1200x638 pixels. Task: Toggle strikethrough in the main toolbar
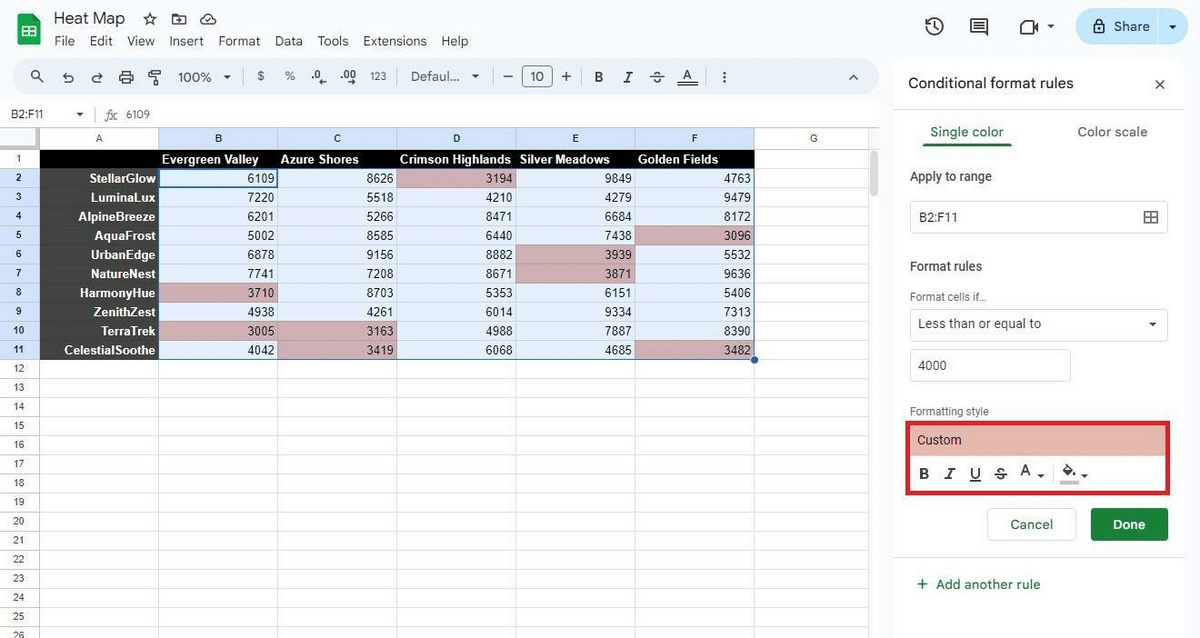[x=657, y=77]
